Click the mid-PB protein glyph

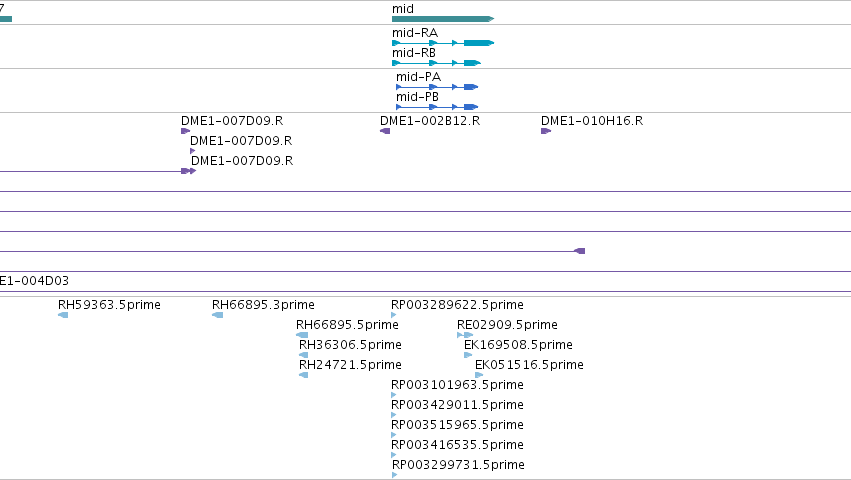[437, 107]
